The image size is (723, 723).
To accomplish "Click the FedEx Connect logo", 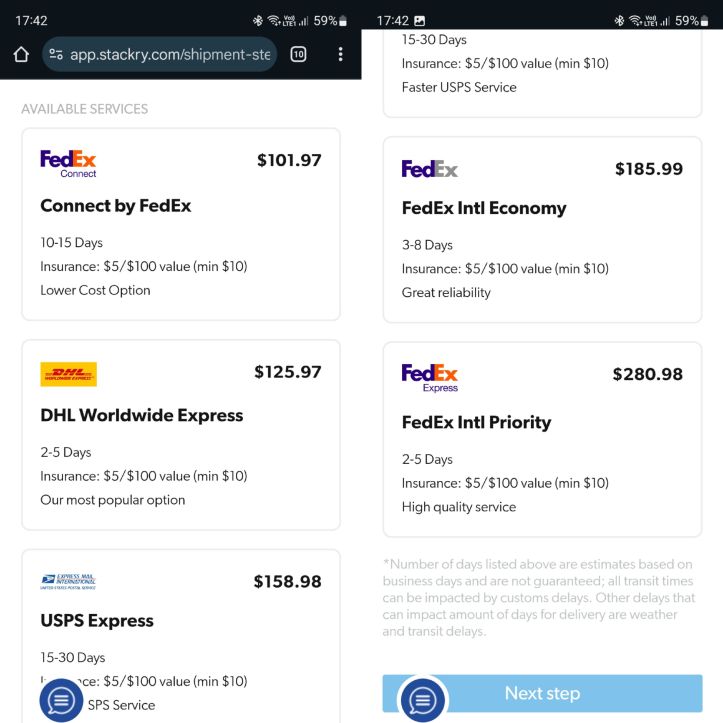I will pos(68,163).
